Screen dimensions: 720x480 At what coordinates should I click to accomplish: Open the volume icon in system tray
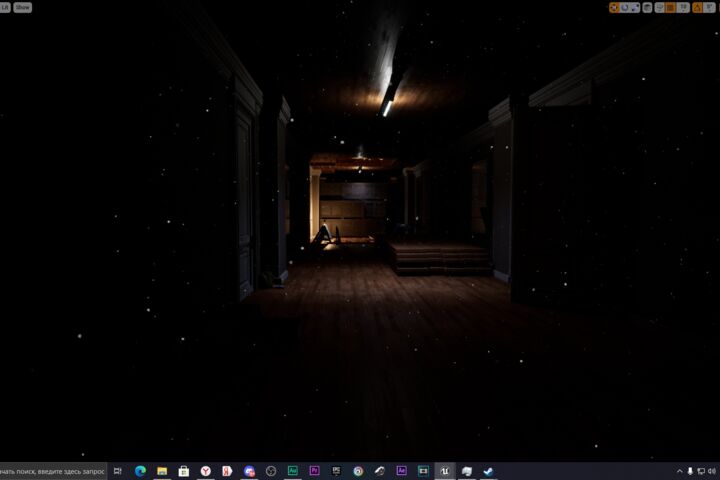pyautogui.click(x=712, y=471)
